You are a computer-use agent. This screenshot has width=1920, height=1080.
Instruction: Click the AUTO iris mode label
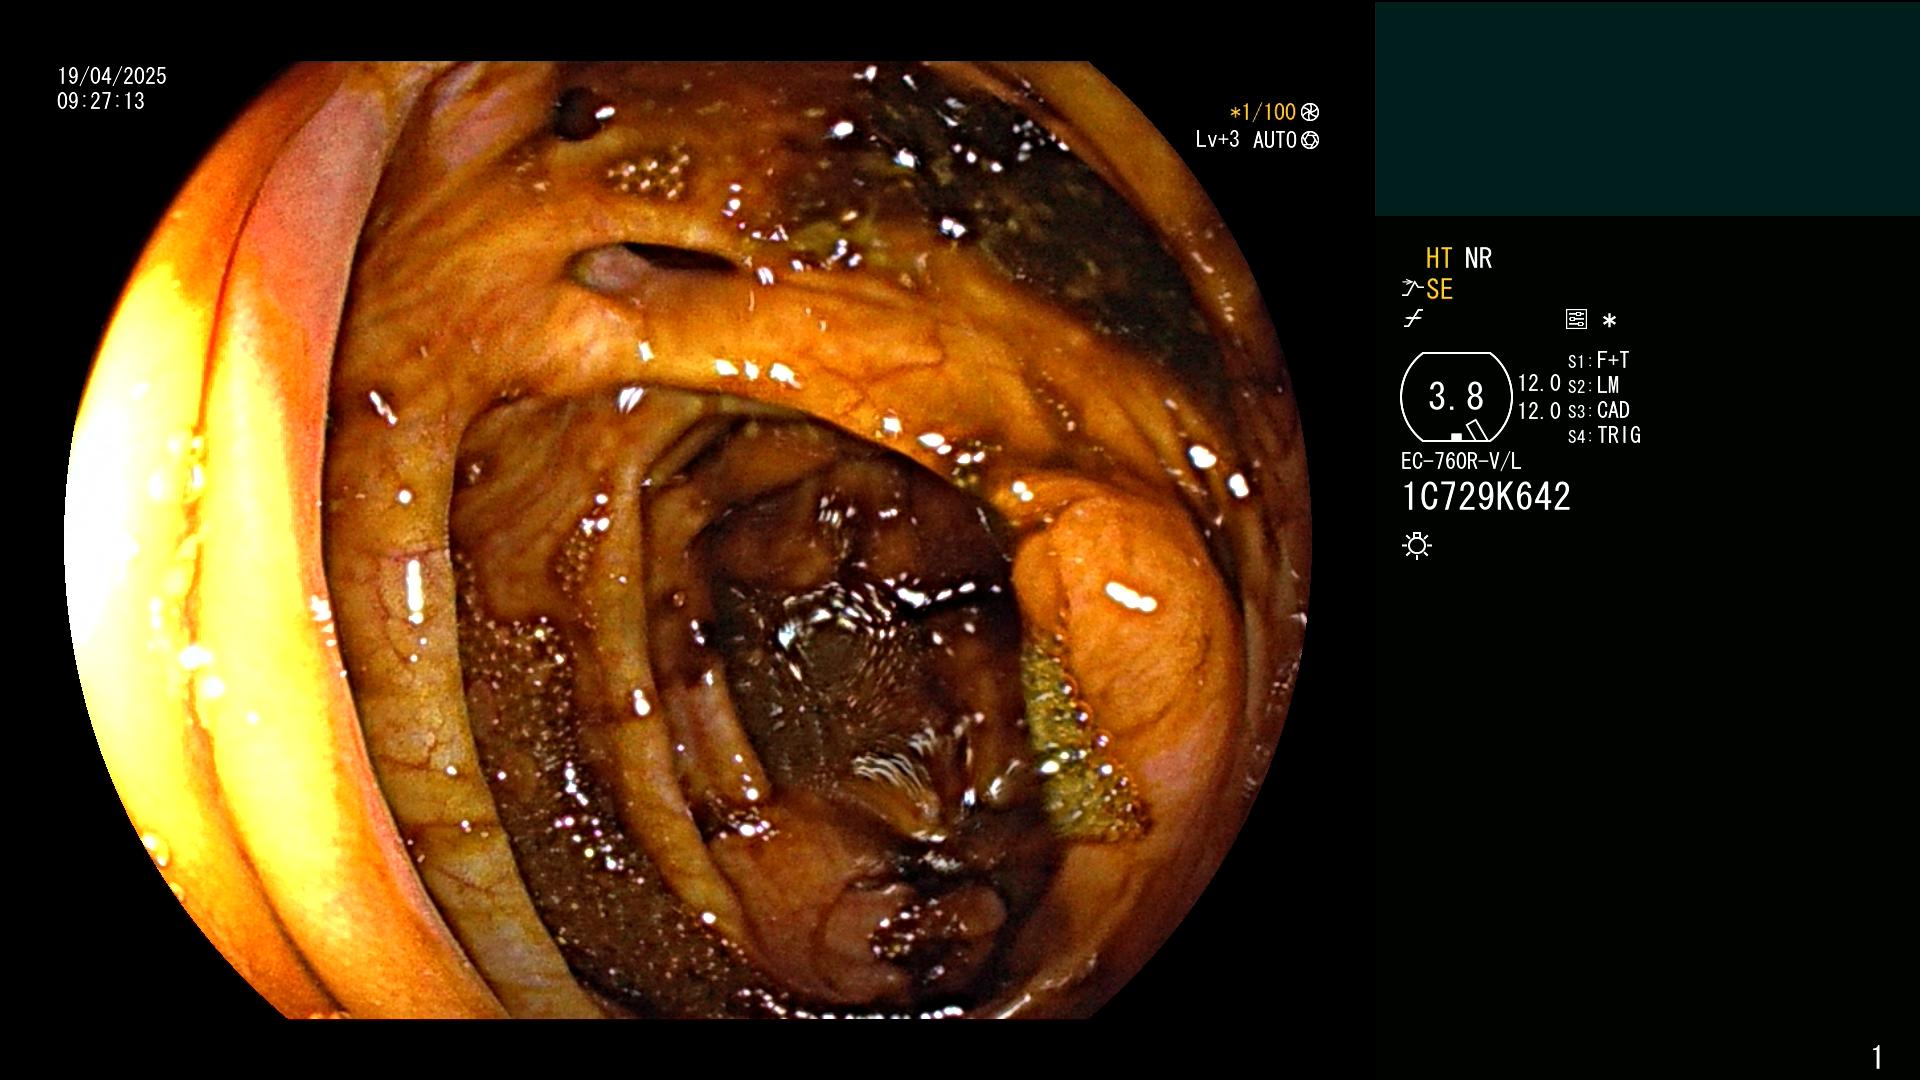(x=1275, y=140)
